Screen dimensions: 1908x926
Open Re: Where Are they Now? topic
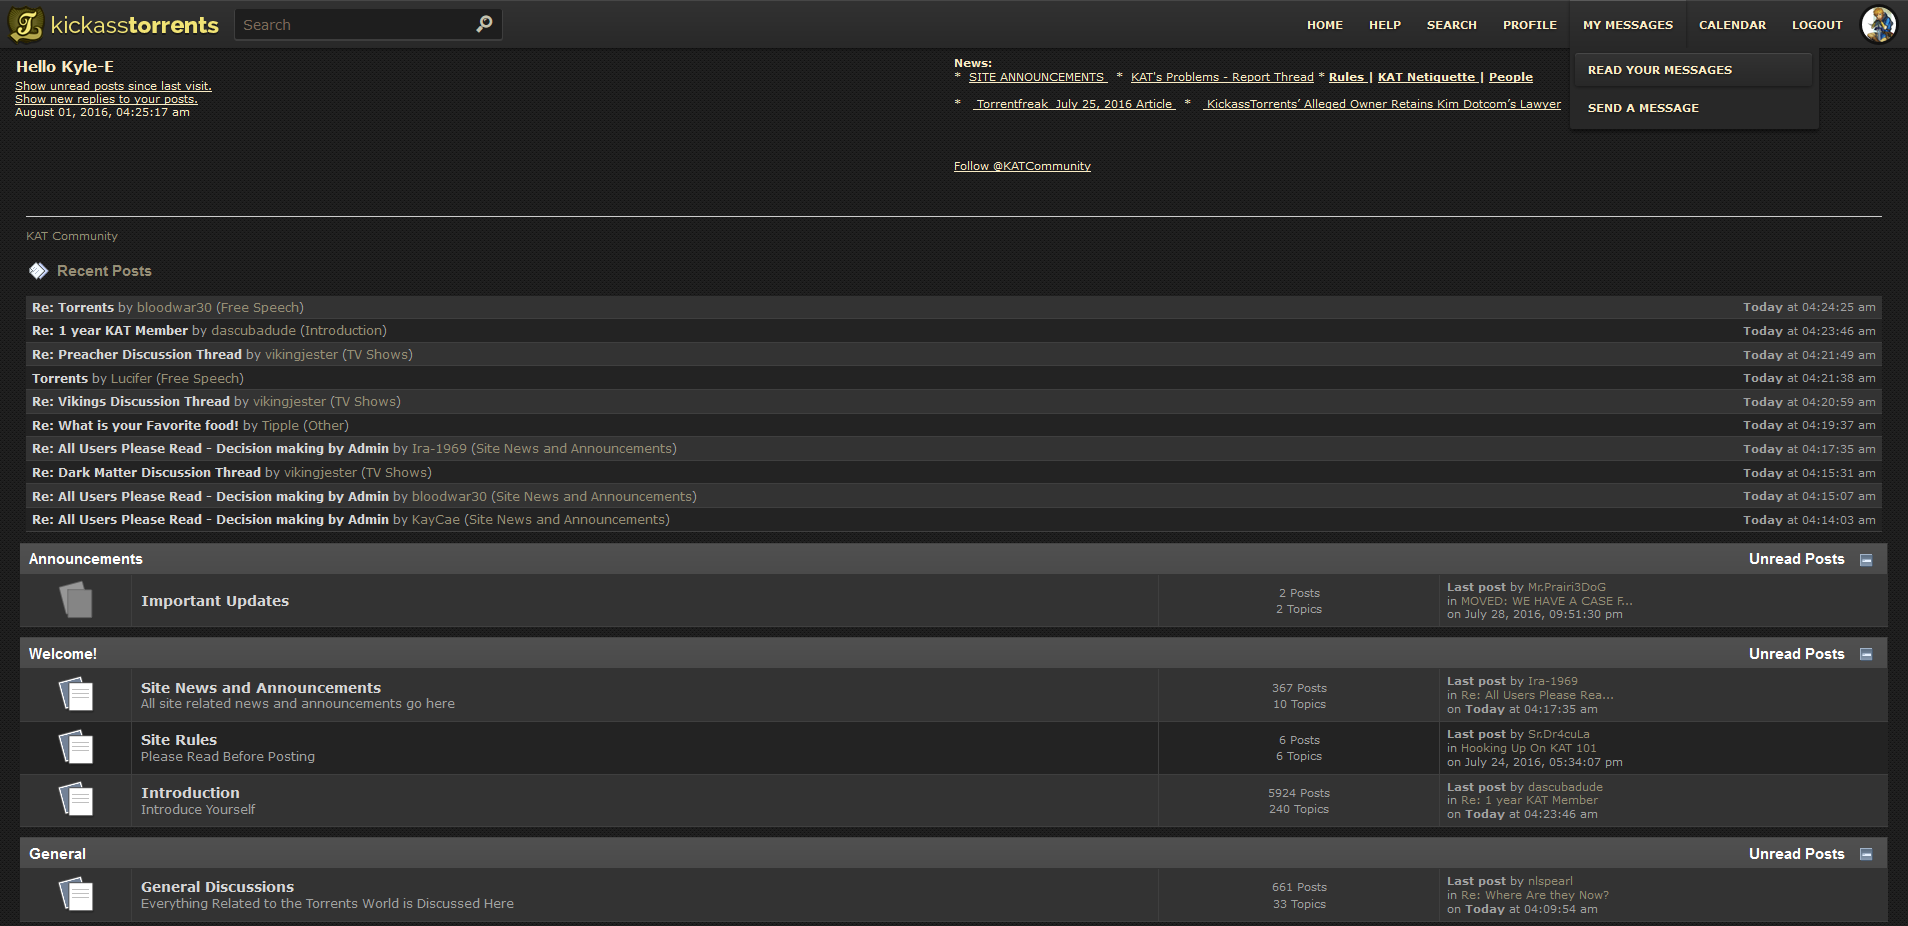click(1535, 895)
